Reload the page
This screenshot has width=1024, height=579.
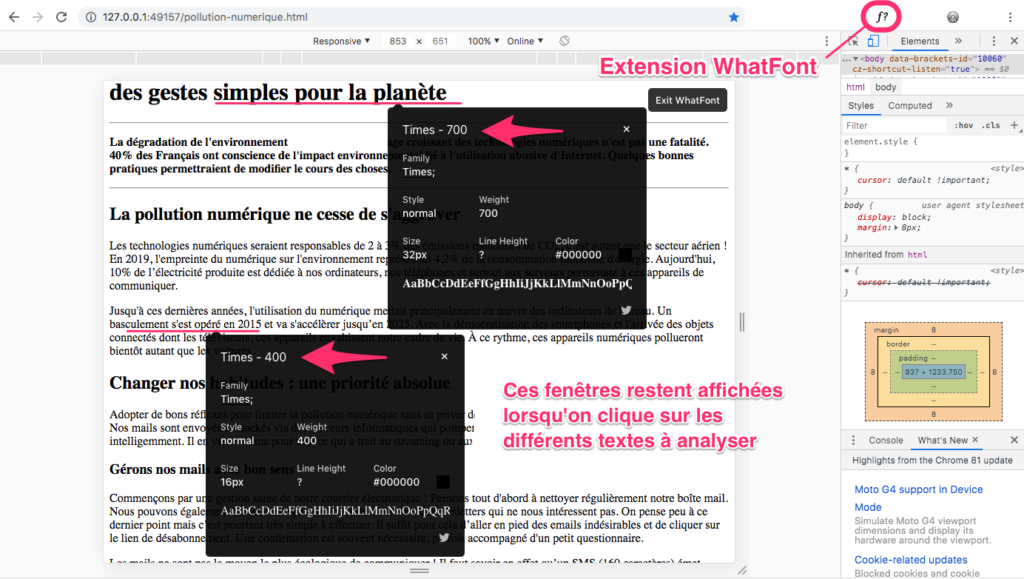click(x=61, y=17)
